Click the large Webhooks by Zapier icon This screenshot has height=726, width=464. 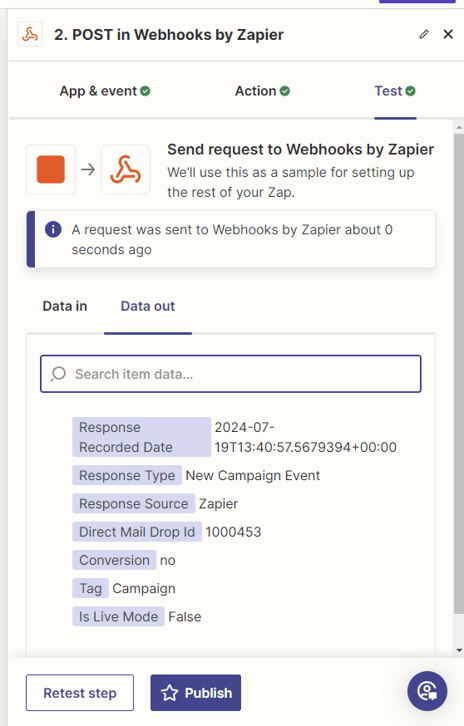[125, 169]
